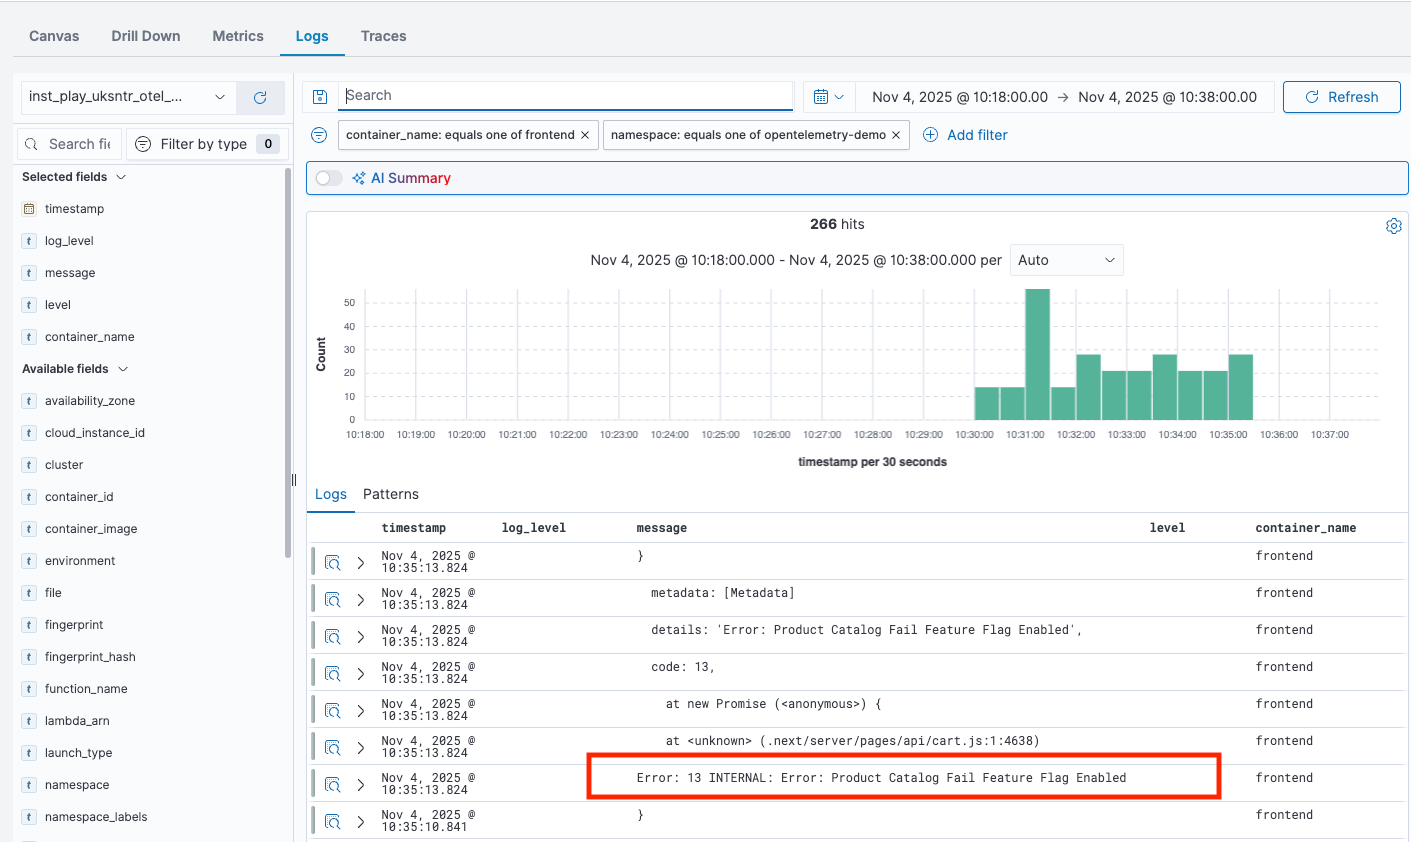The width and height of the screenshot is (1411, 842).
Task: Remove the namespace opentelemetry-demo filter
Action: coord(896,135)
